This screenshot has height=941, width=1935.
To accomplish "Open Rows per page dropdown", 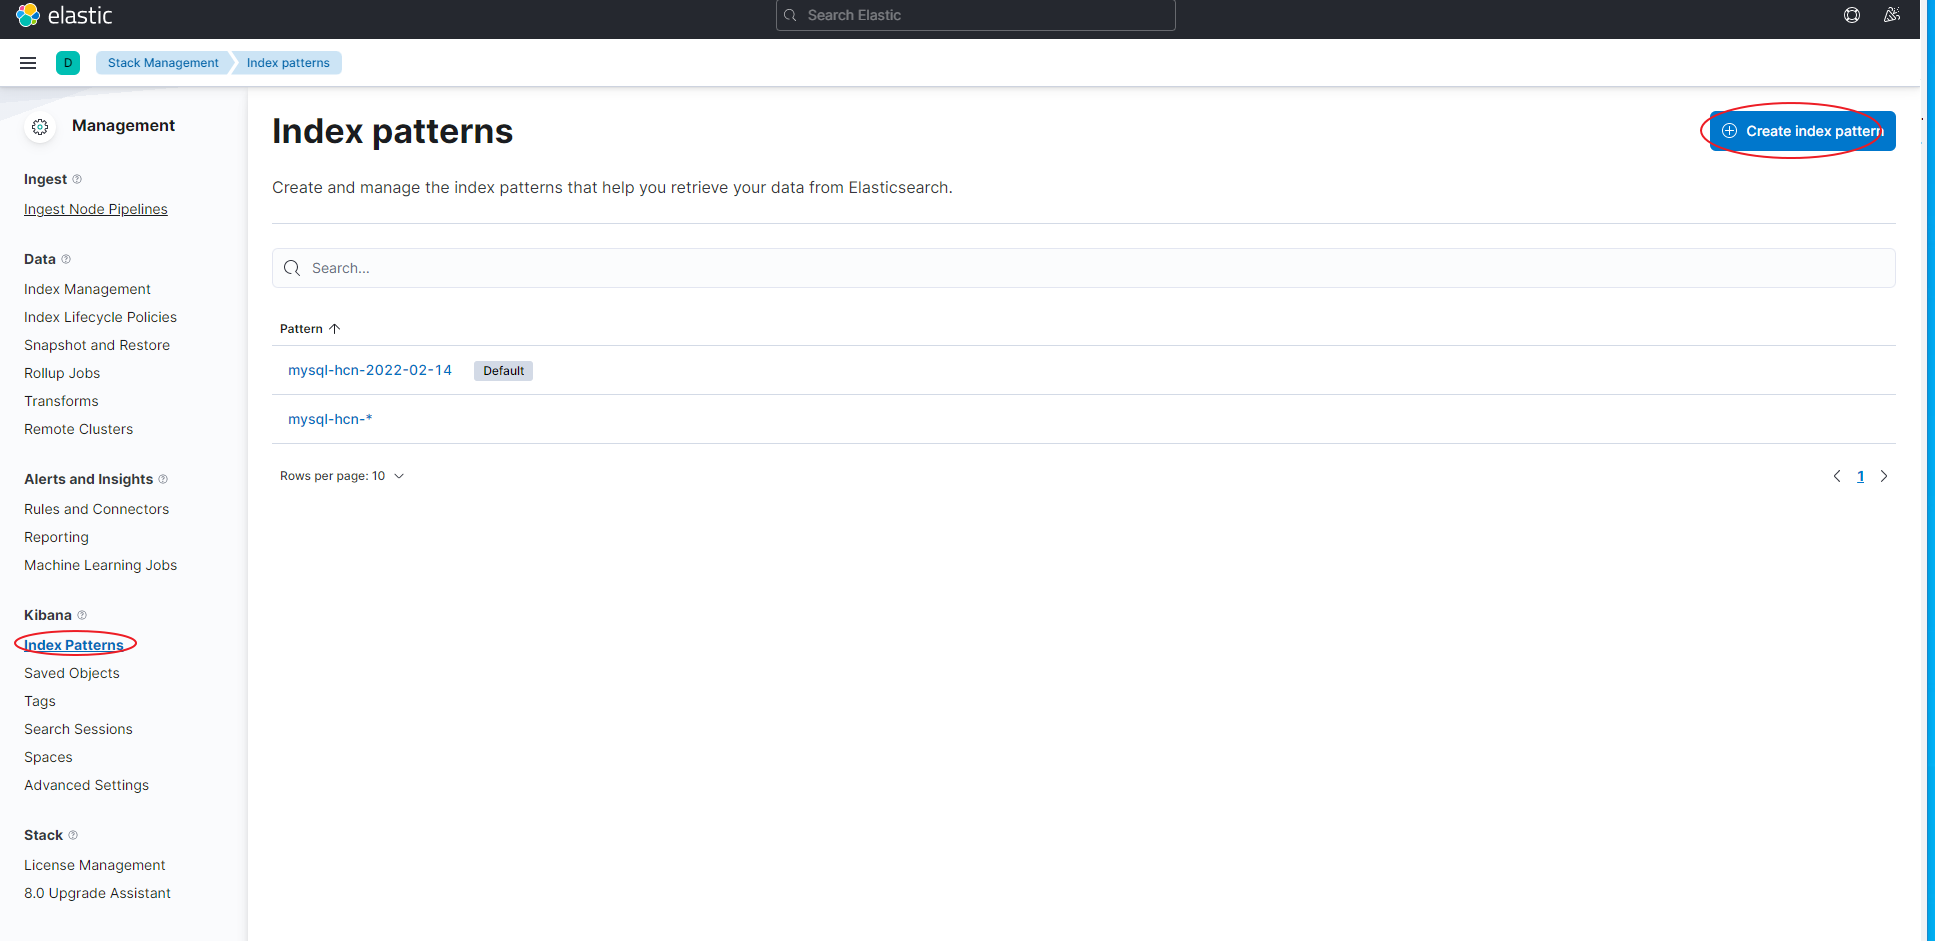I will (342, 476).
